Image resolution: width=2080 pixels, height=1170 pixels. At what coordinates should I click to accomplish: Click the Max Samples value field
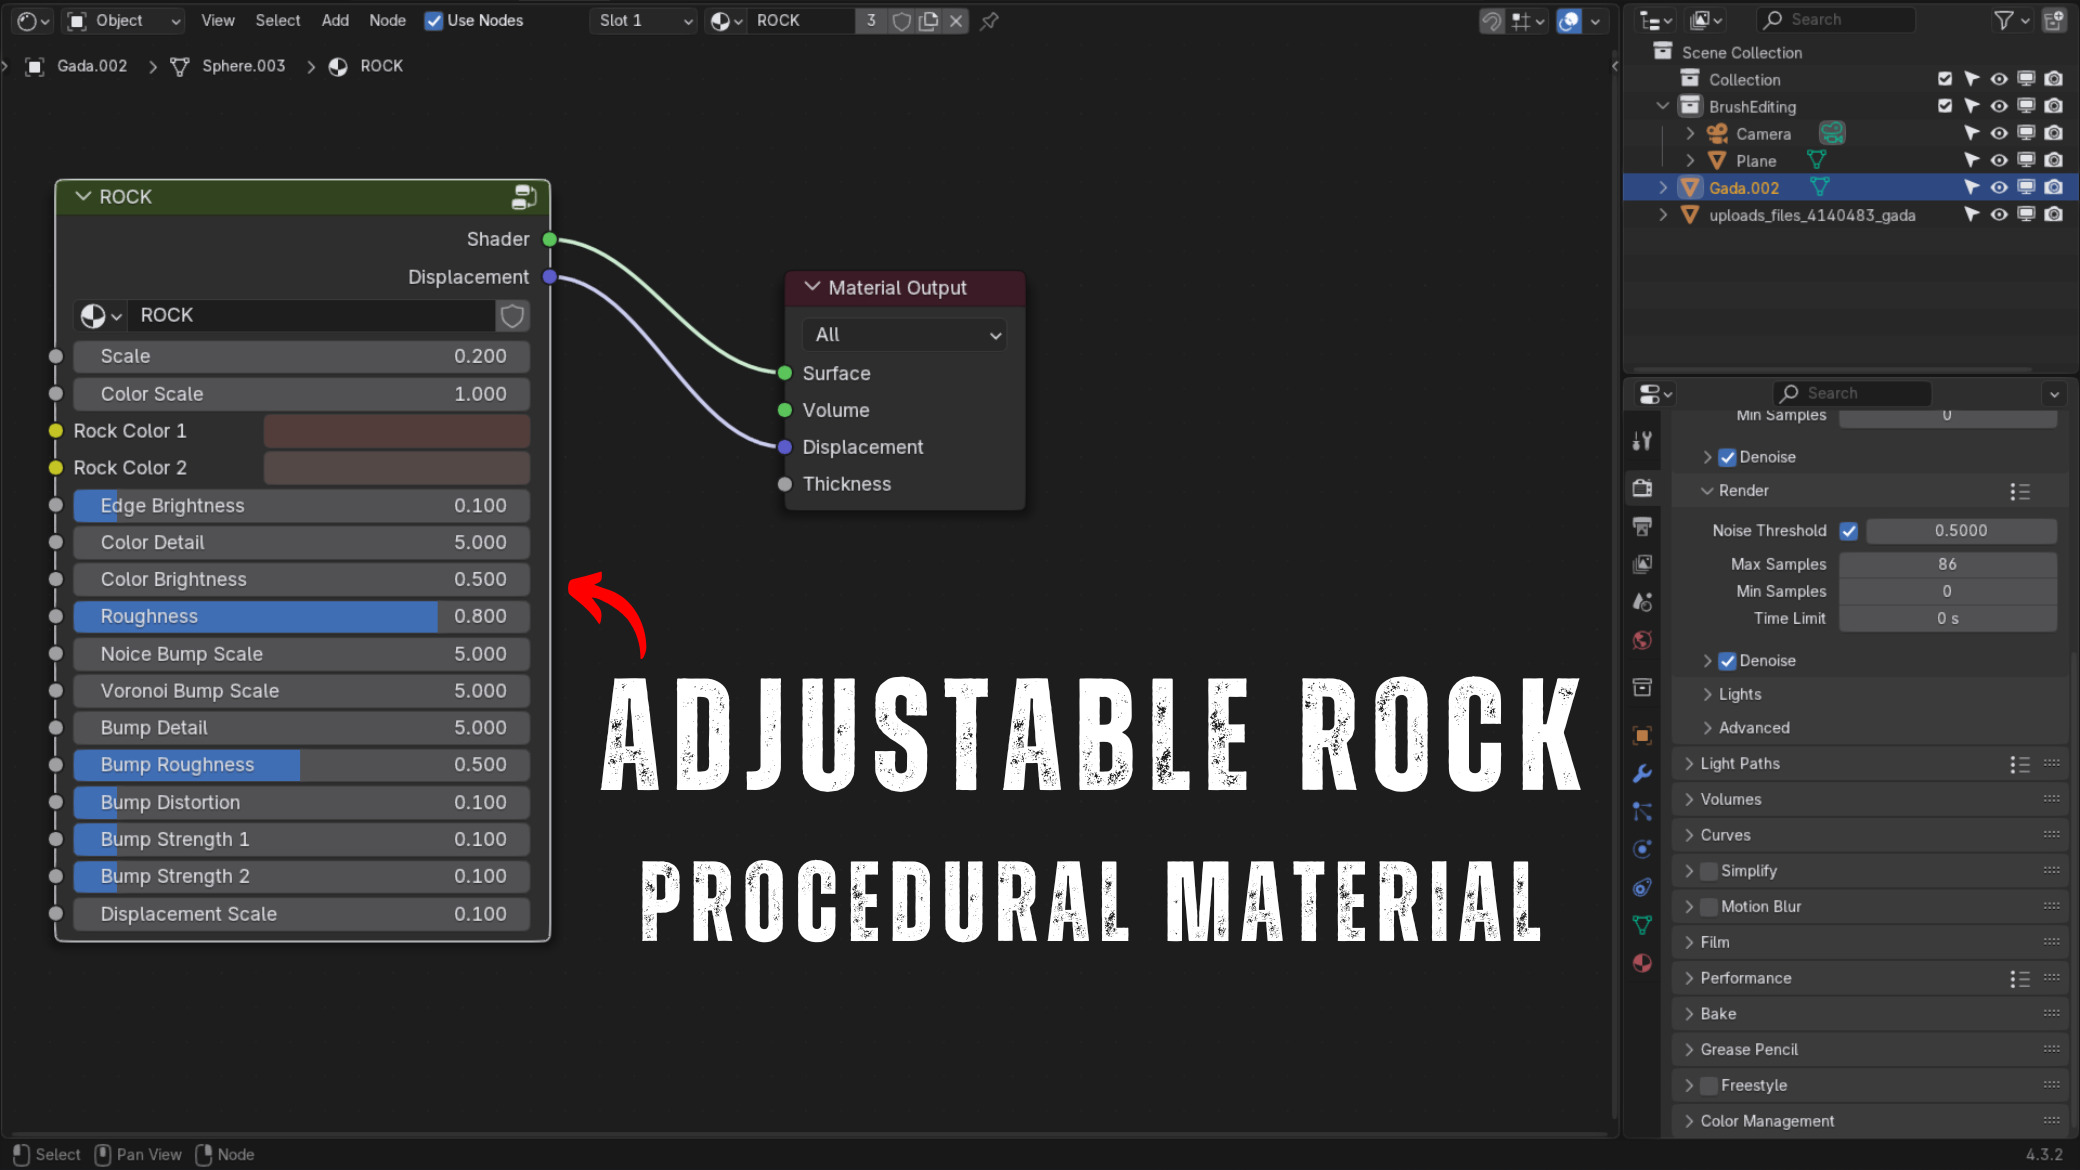(1946, 564)
